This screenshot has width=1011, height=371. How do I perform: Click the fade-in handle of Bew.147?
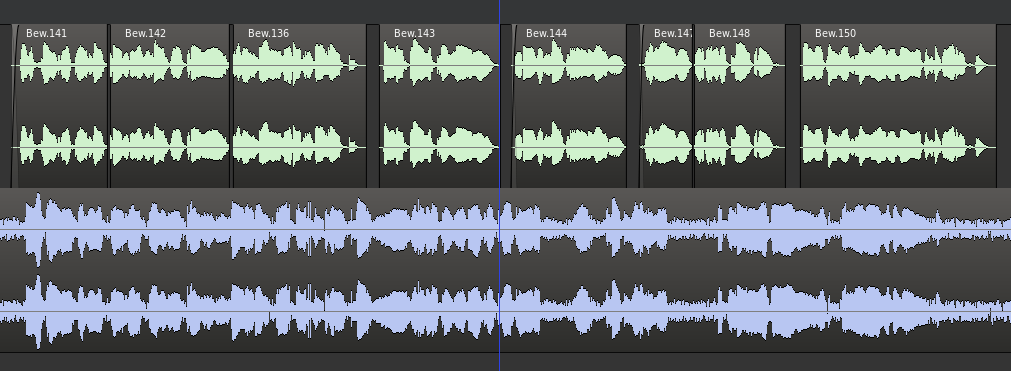tap(642, 106)
